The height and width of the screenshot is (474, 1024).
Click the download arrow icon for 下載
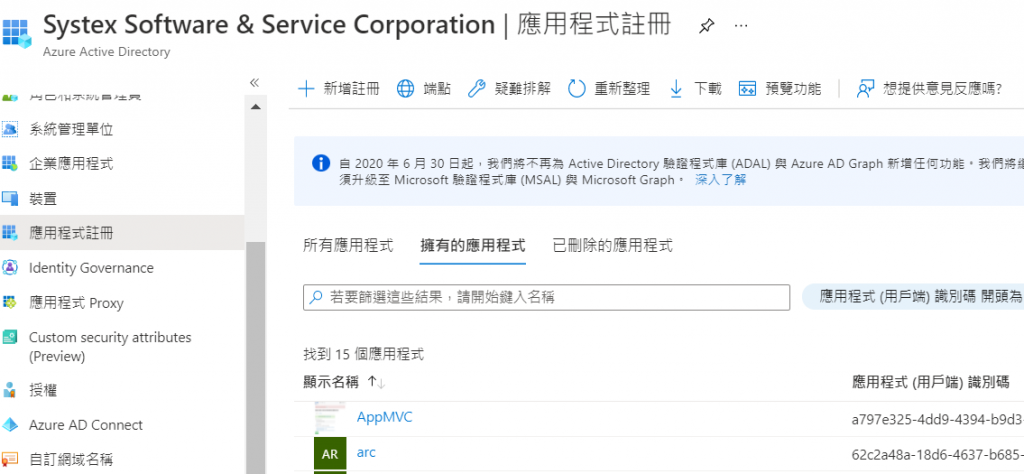pyautogui.click(x=676, y=89)
